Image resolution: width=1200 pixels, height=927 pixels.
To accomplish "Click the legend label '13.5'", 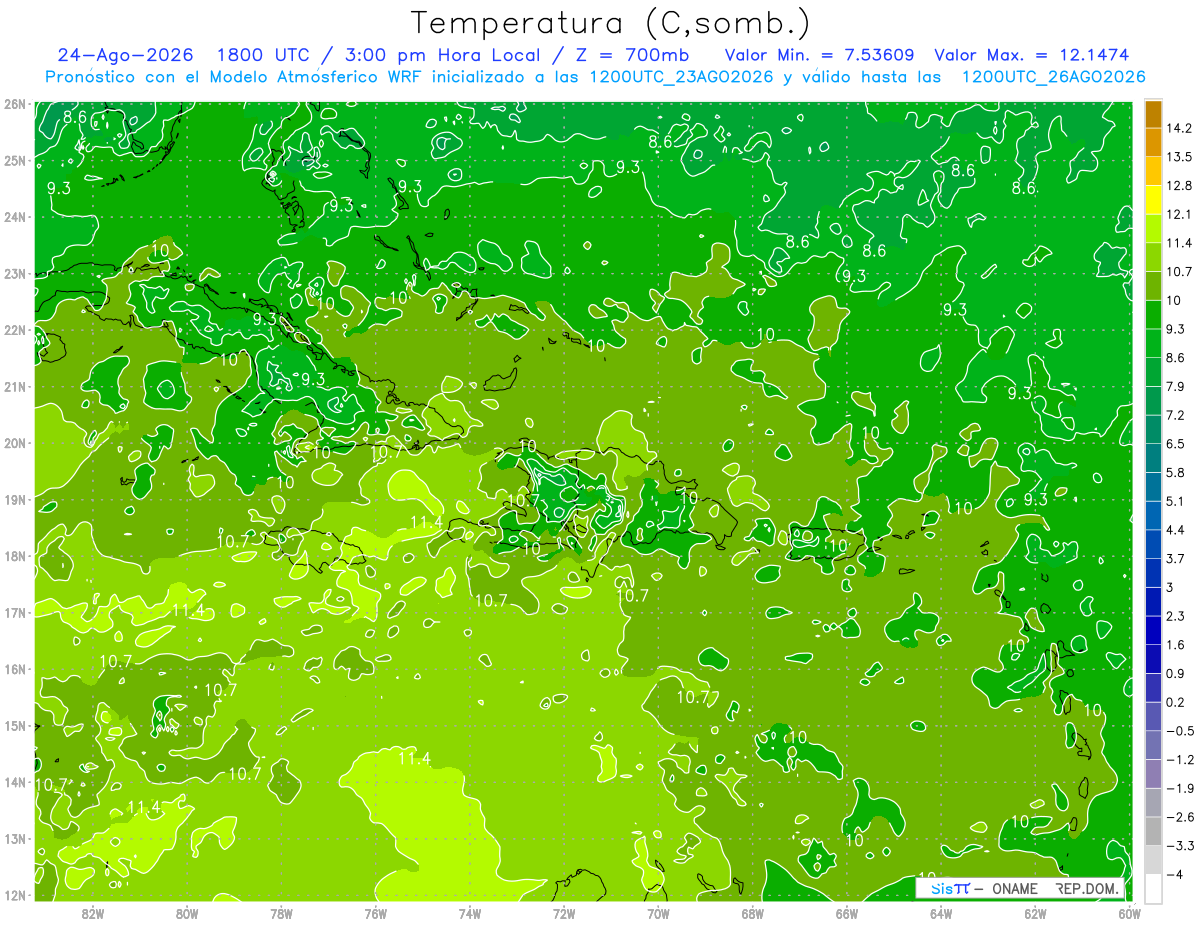I will coord(1179,157).
